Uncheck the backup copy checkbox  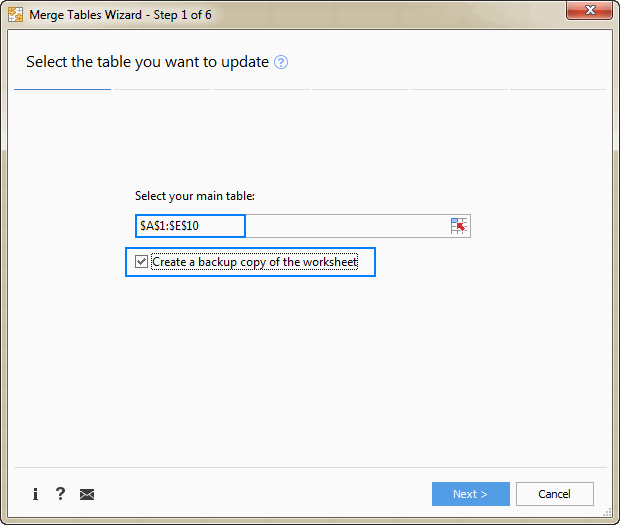coord(141,262)
